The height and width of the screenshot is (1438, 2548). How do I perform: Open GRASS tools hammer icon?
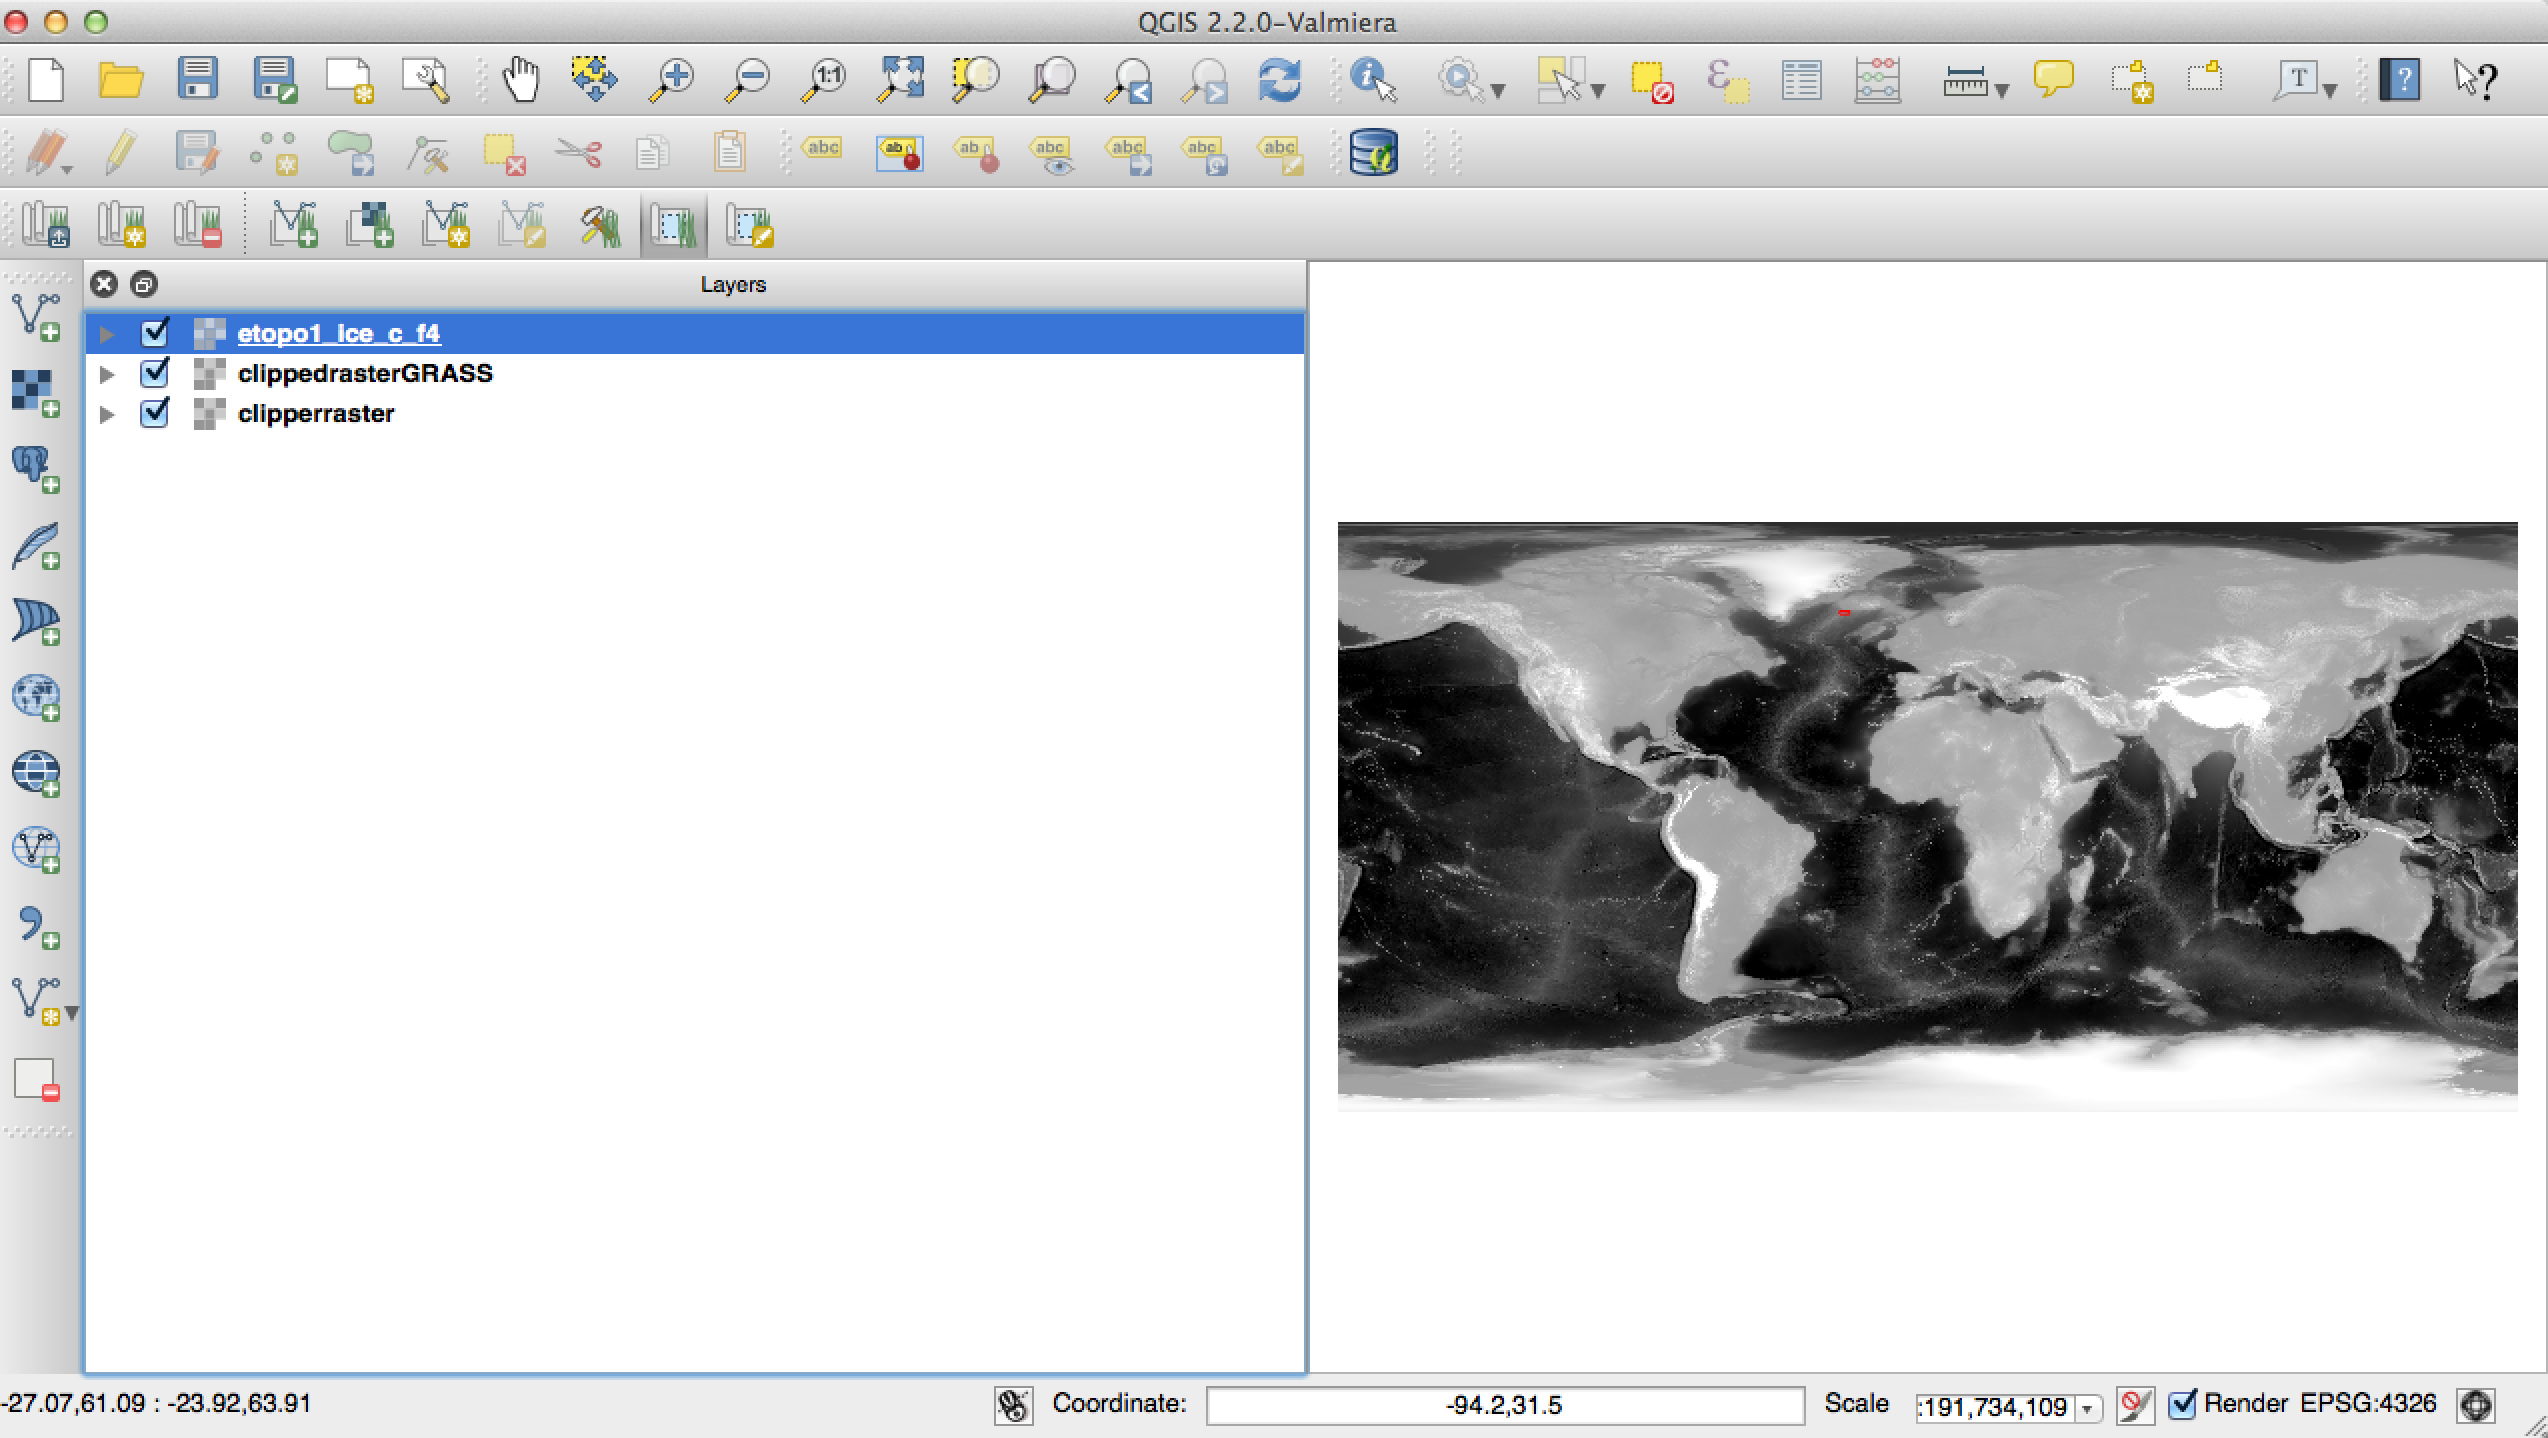pos(600,225)
